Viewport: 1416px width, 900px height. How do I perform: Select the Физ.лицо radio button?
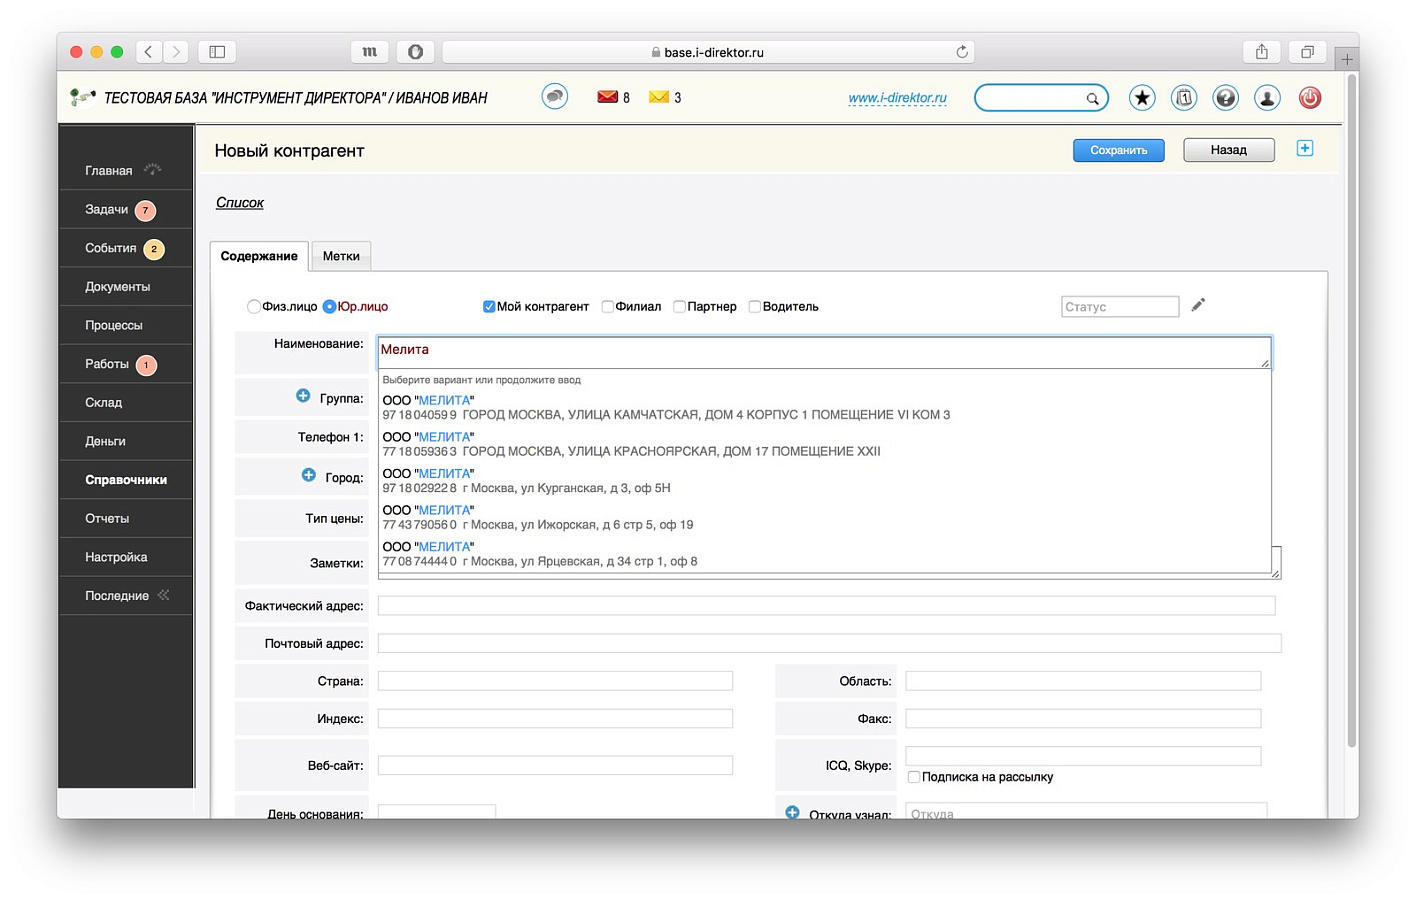254,307
